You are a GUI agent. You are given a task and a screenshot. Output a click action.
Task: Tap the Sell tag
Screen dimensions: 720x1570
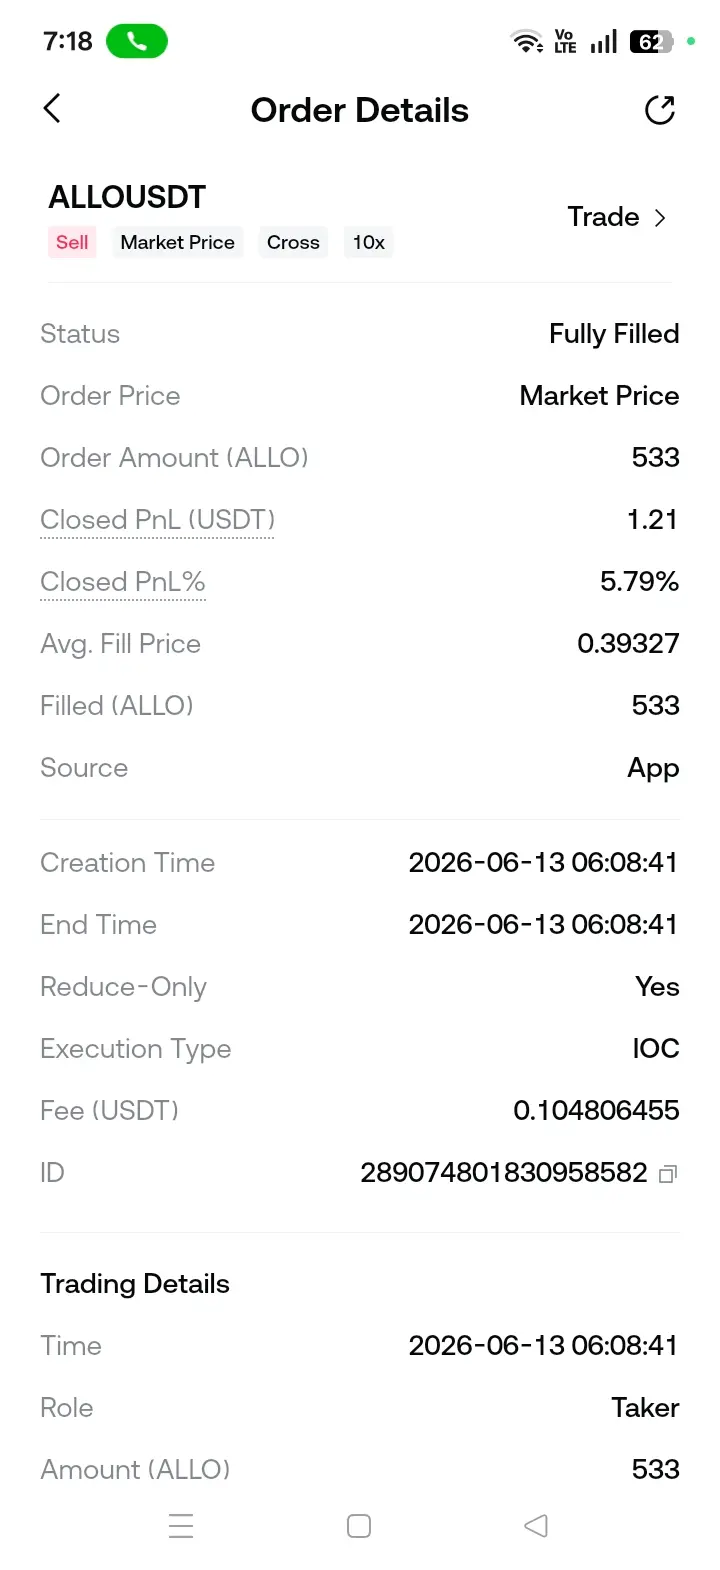pyautogui.click(x=72, y=243)
